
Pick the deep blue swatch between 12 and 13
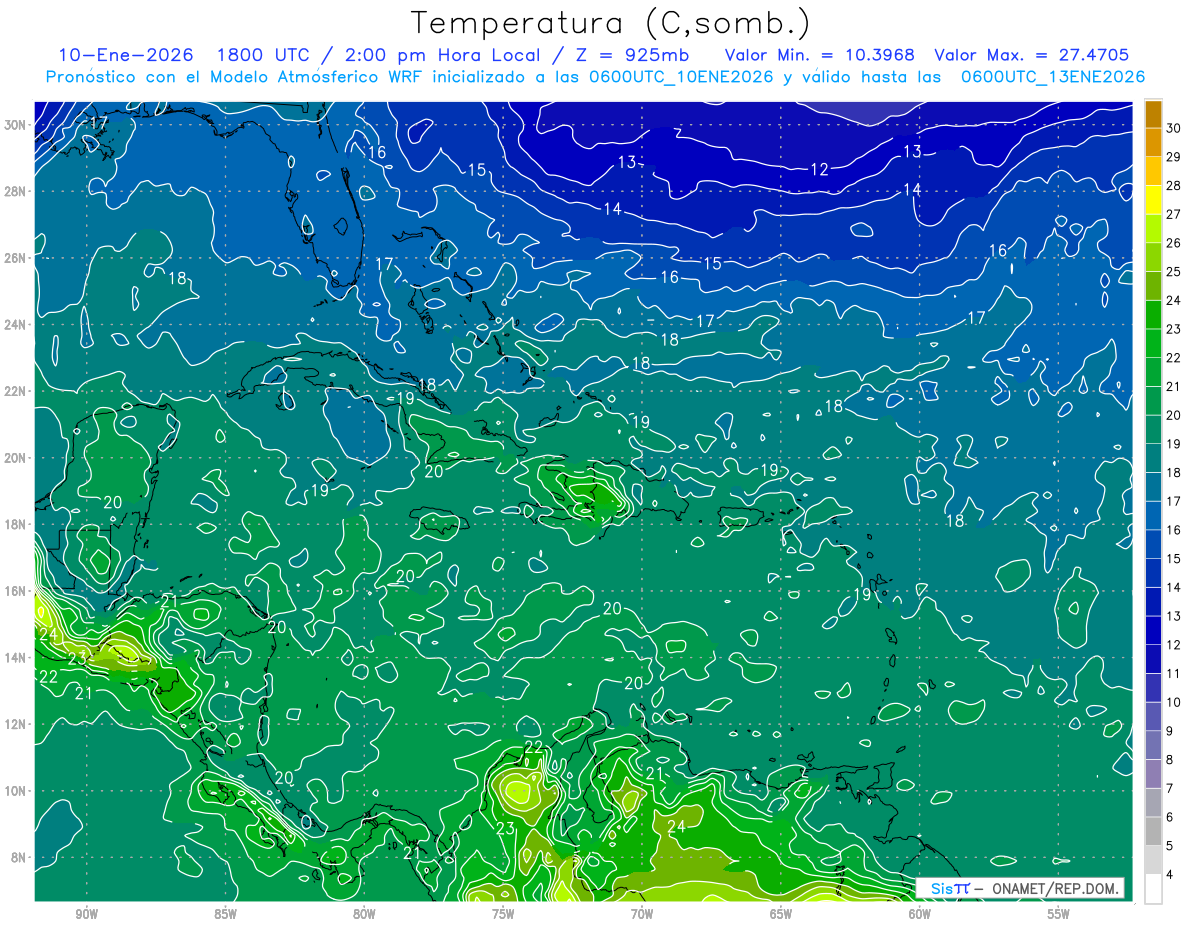pyautogui.click(x=1153, y=630)
